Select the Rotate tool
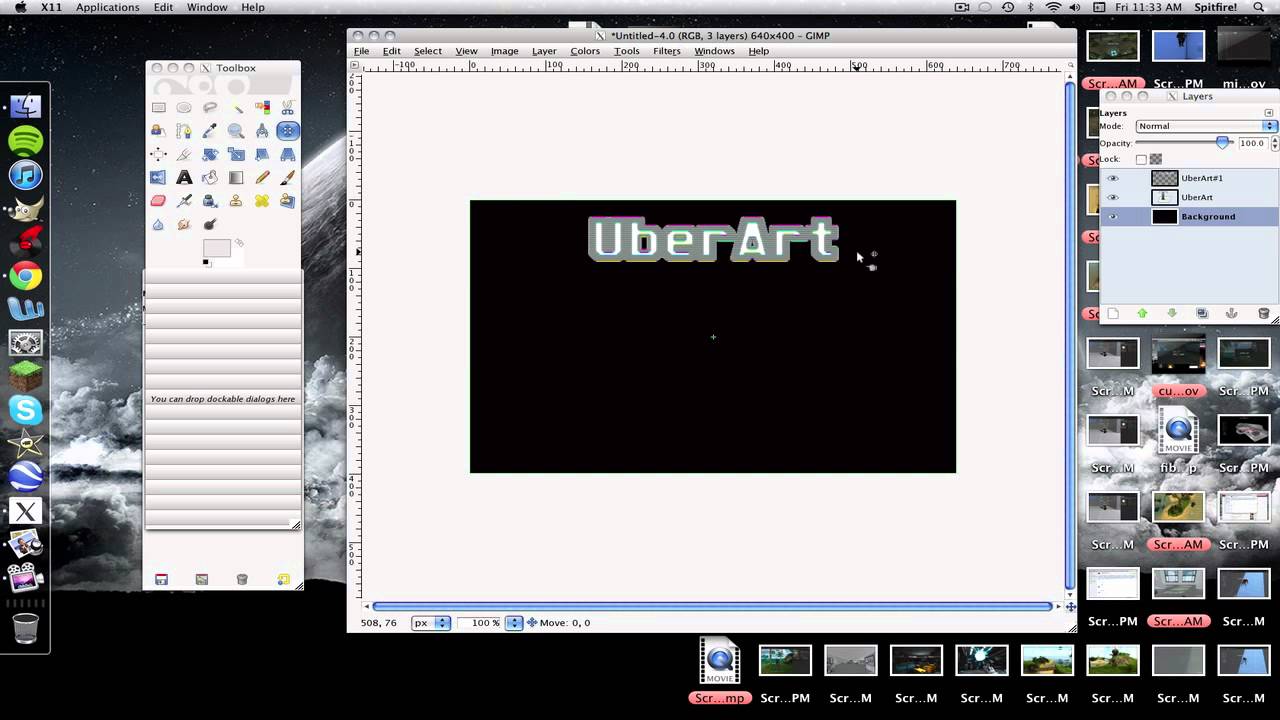This screenshot has height=720, width=1280. [x=210, y=154]
